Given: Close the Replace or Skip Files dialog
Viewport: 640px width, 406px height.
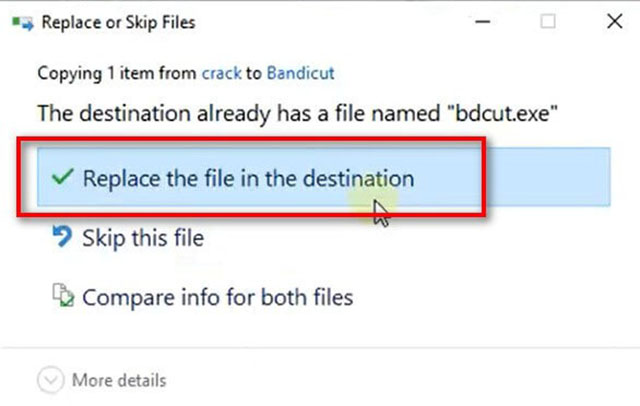Looking at the screenshot, I should tap(614, 22).
